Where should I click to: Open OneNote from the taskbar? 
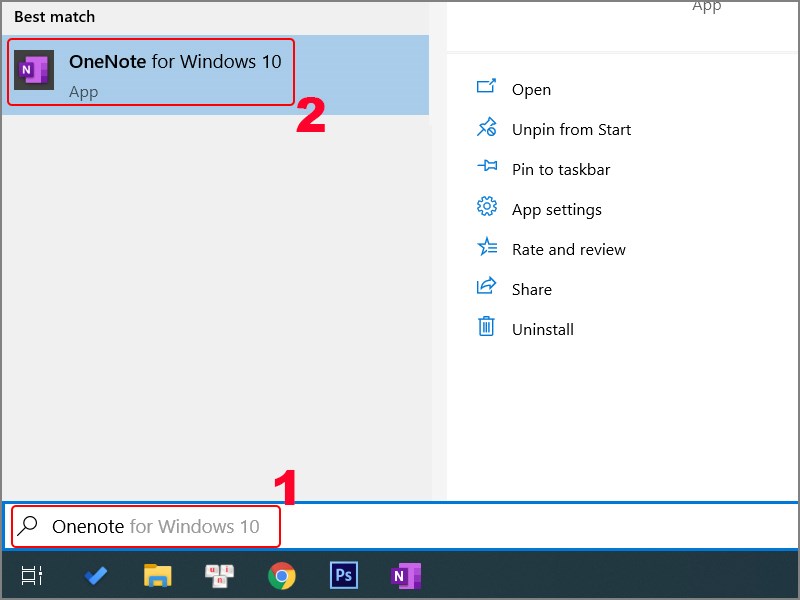click(x=406, y=576)
